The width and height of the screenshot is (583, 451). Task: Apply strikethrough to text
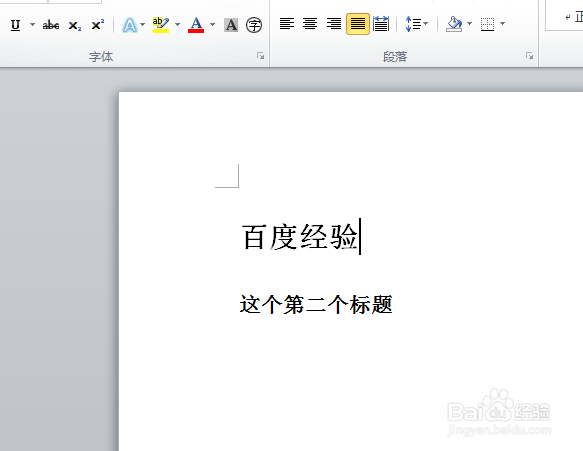51,25
